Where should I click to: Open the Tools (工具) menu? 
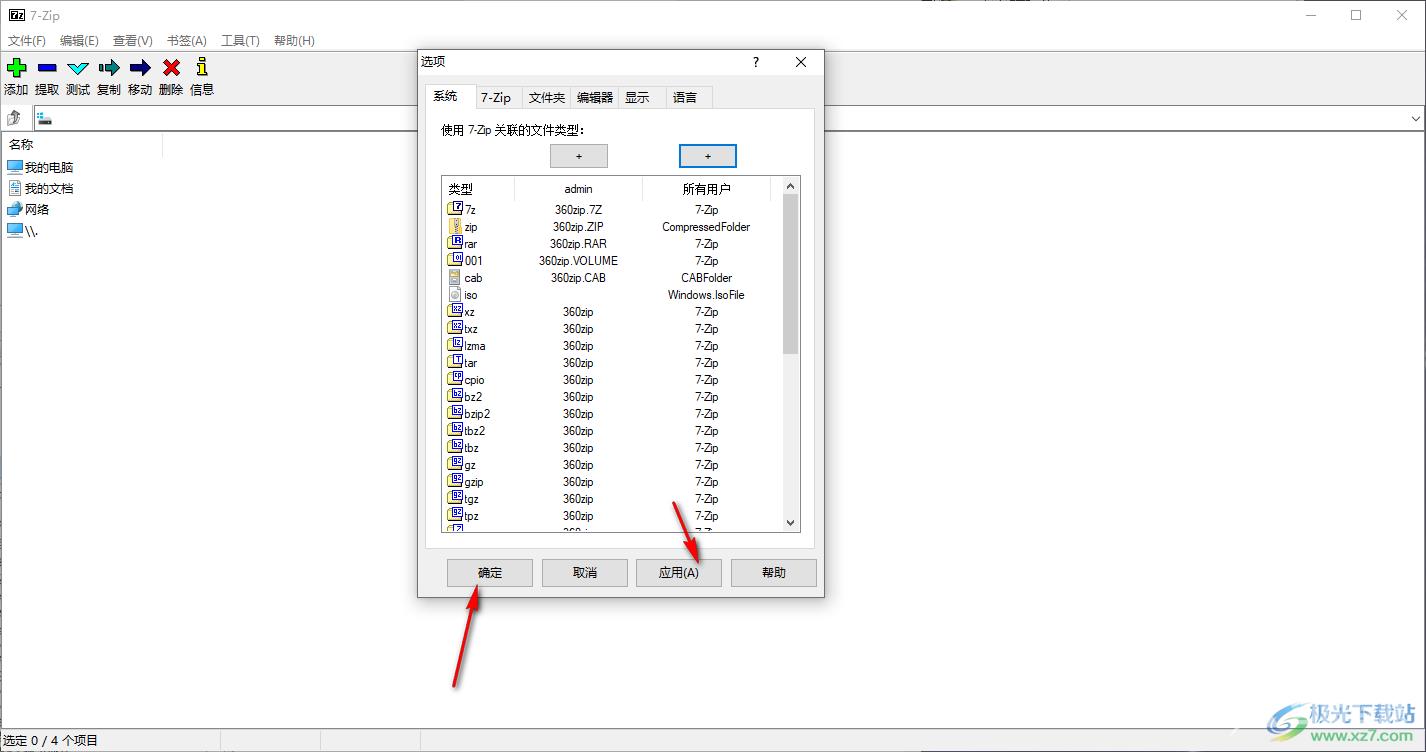[240, 41]
